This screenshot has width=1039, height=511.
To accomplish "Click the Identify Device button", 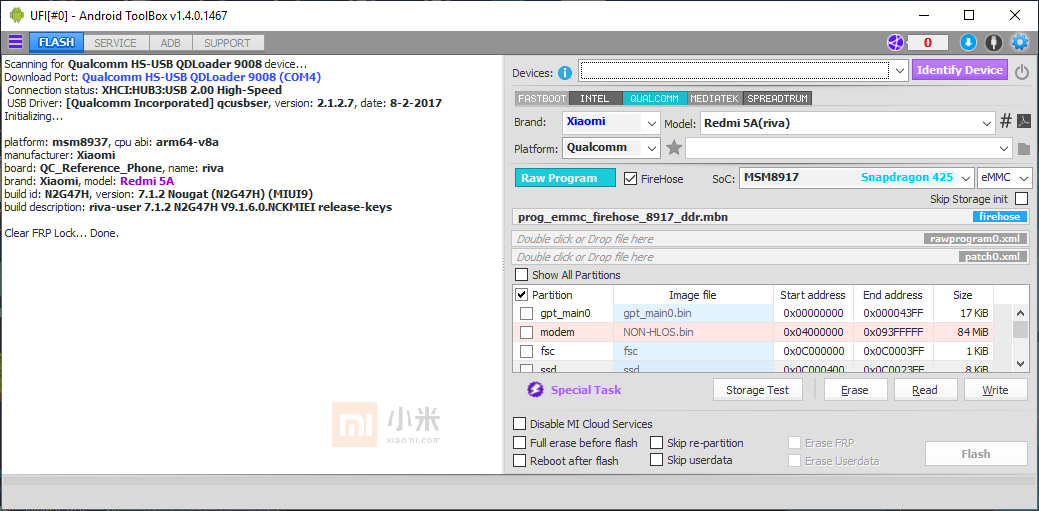I will coord(960,70).
